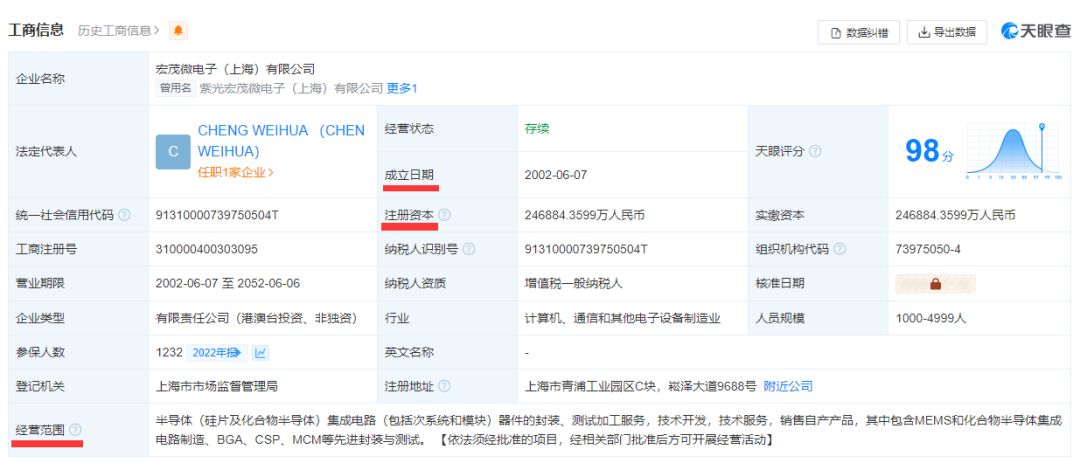Screen dimensions: 1080x470
Task: Open CHENG WEIHUA legal representative link
Action: (281, 141)
